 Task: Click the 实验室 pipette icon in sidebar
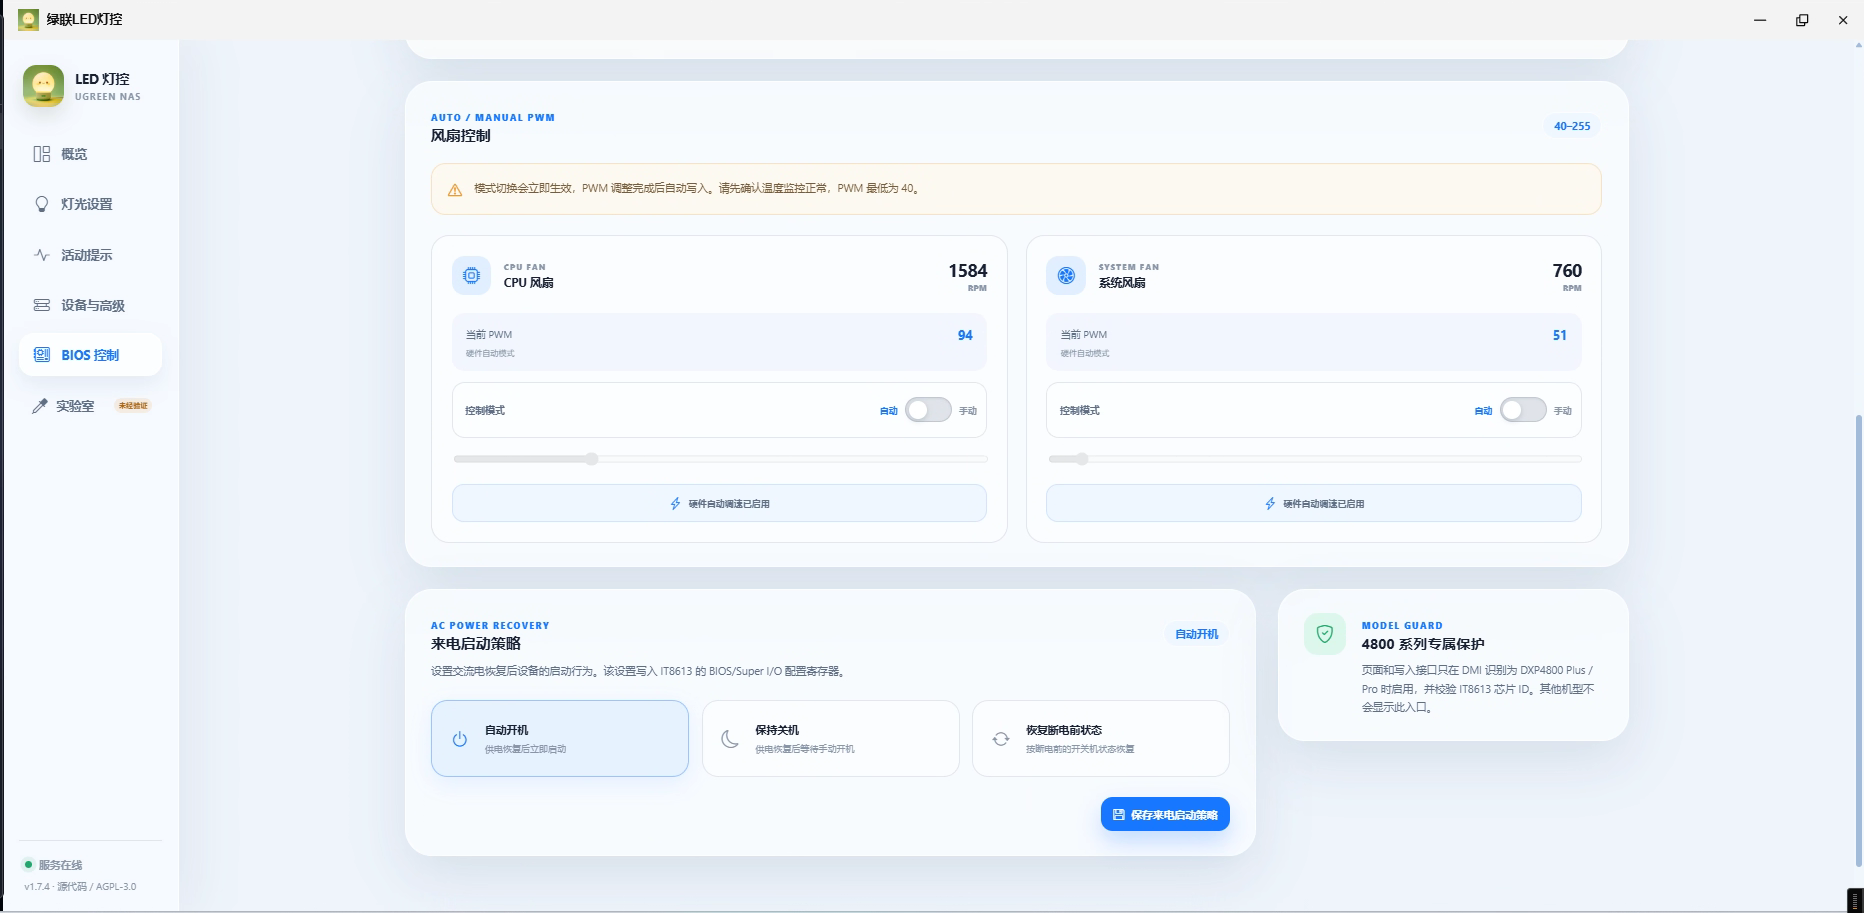[40, 406]
